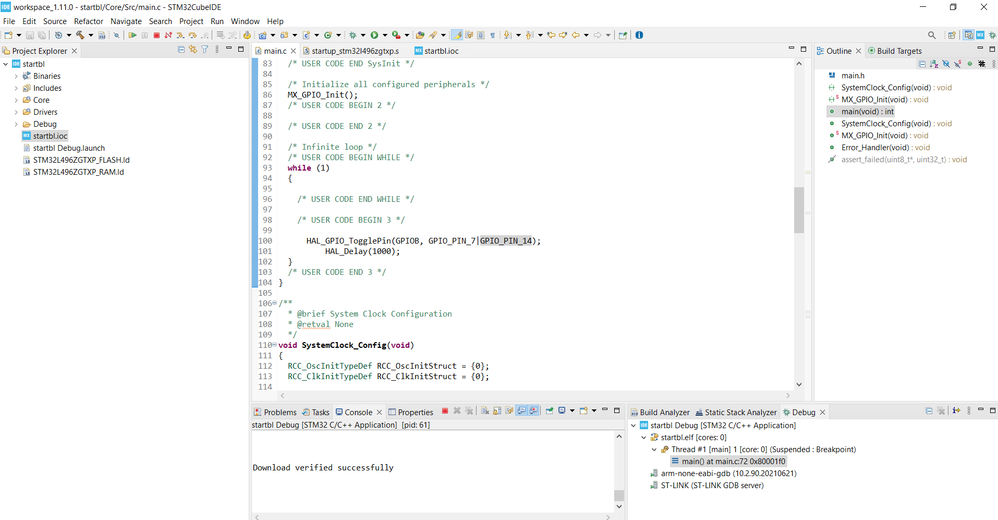Click the Resume debug icon in toolbar

point(132,35)
